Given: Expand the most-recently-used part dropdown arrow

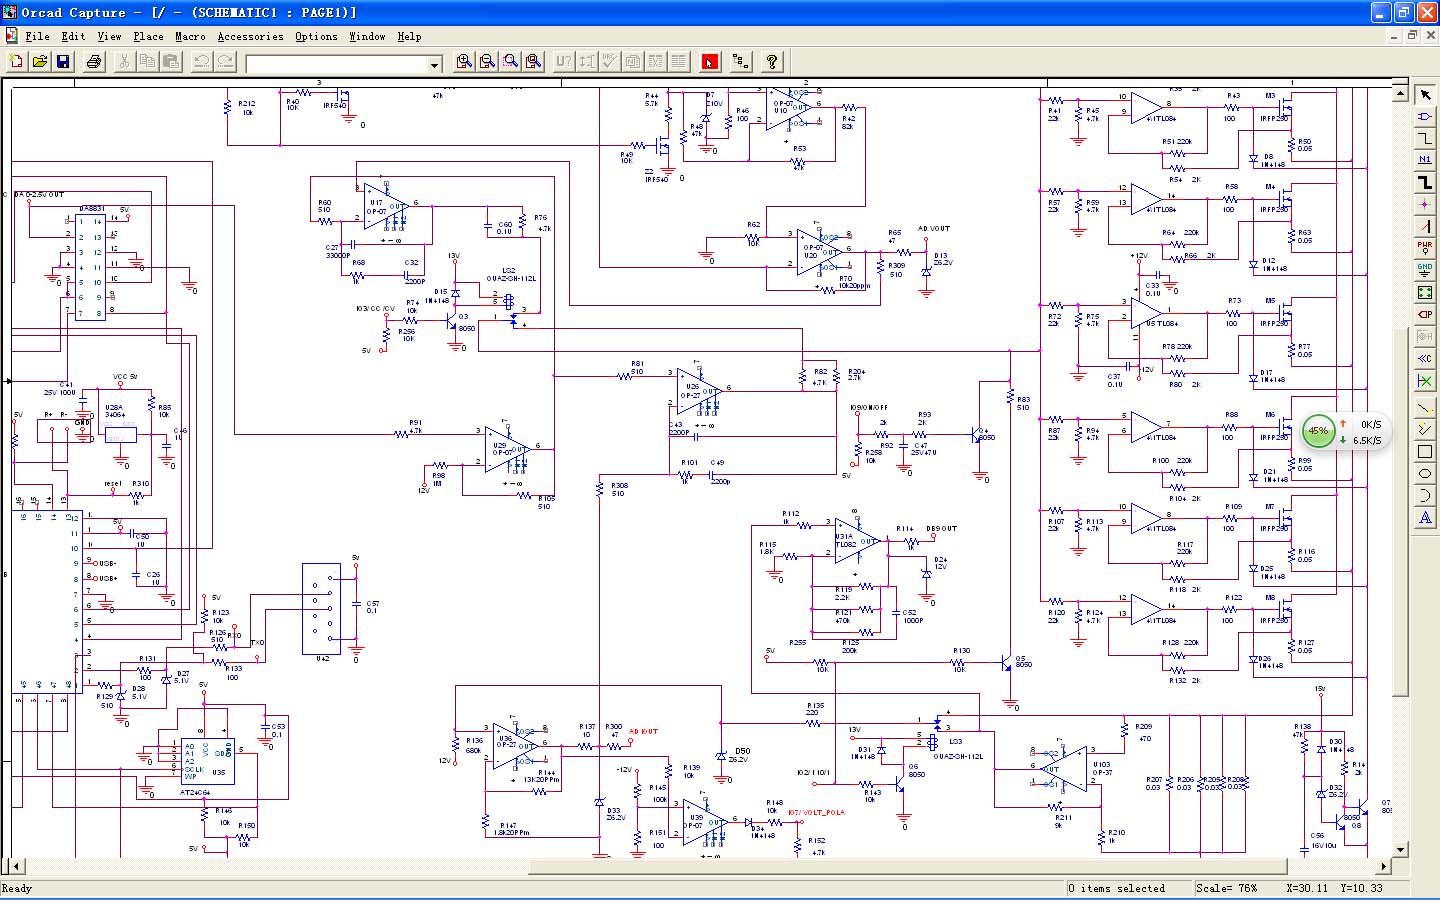Looking at the screenshot, I should pyautogui.click(x=434, y=64).
